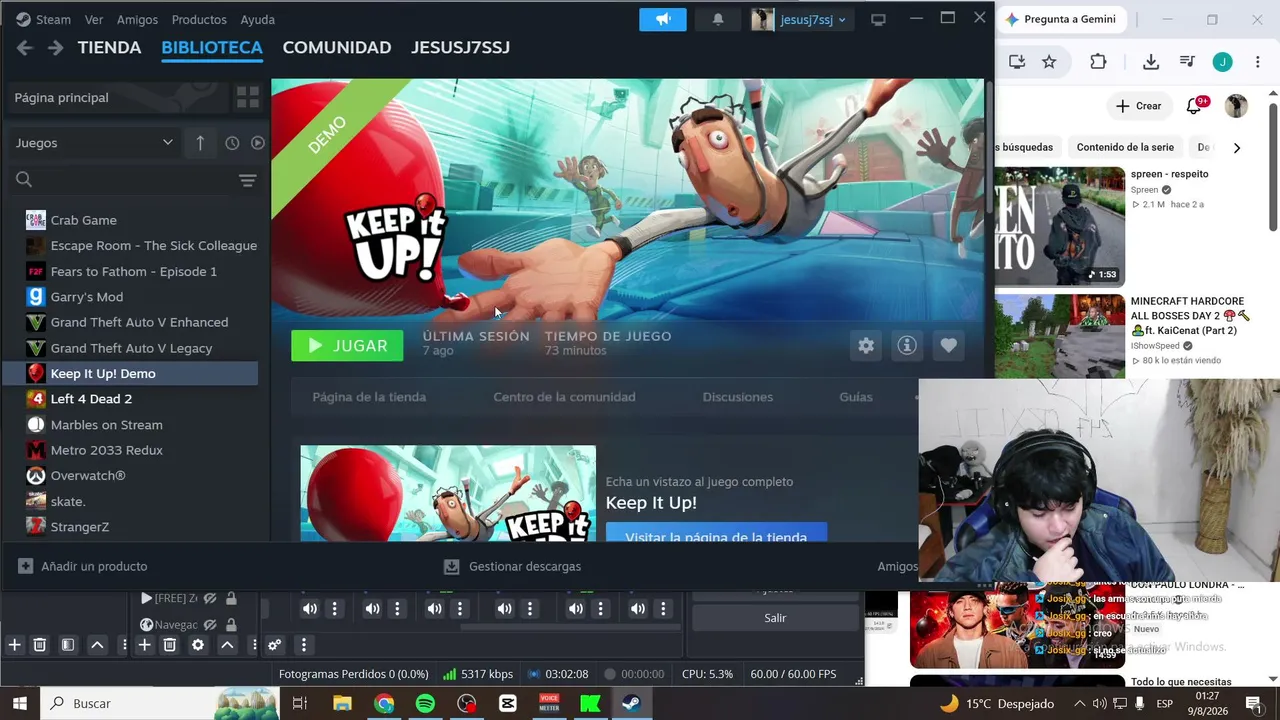Screen dimensions: 1280x720
Task: Mute the last OBS audio mixer channel
Action: click(x=638, y=609)
